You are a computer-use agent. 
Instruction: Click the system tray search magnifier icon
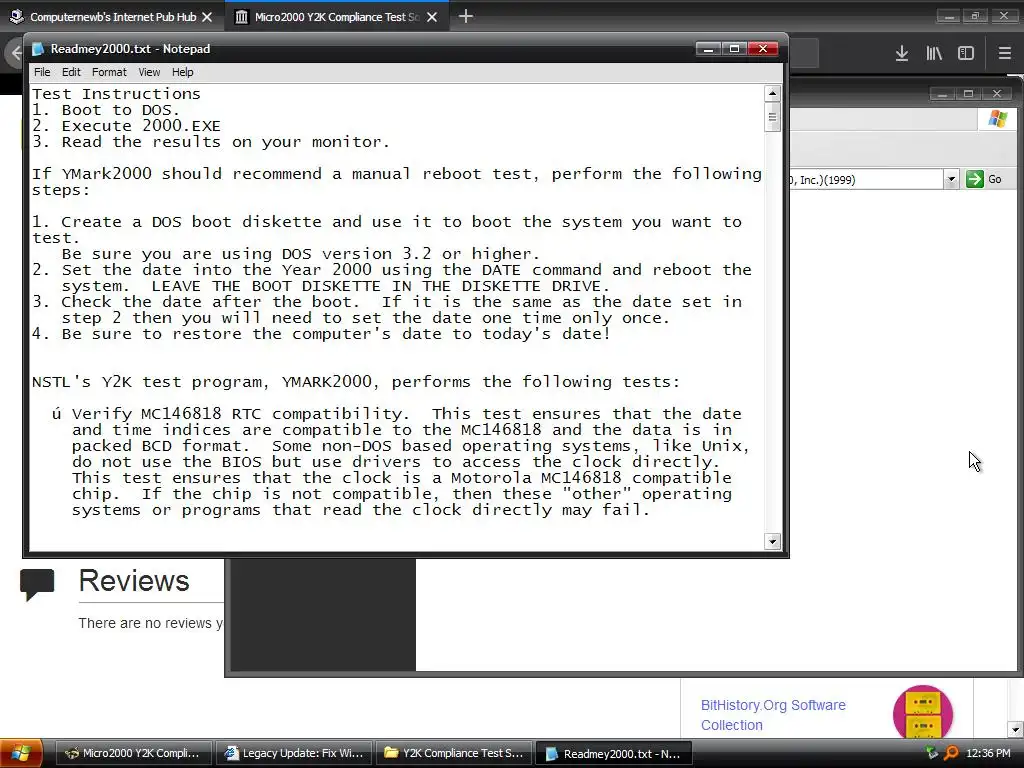[x=952, y=753]
